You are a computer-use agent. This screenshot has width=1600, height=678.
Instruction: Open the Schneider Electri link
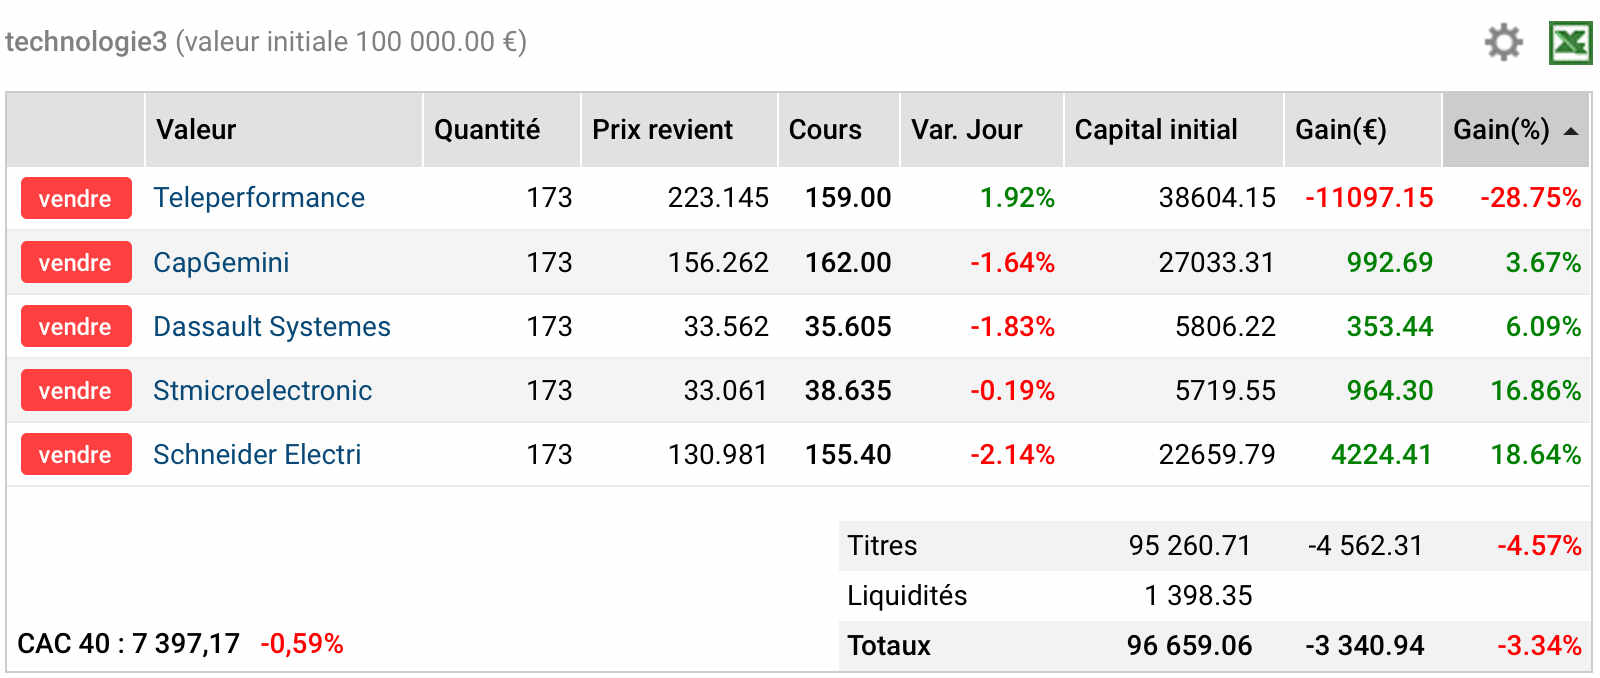click(257, 454)
